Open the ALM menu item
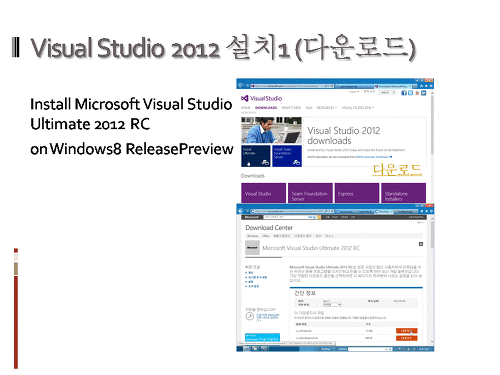Screen dimensions: 500x375 click(x=309, y=108)
